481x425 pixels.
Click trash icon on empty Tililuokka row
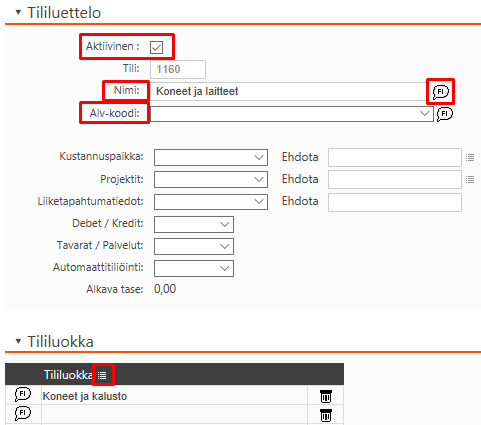(326, 415)
